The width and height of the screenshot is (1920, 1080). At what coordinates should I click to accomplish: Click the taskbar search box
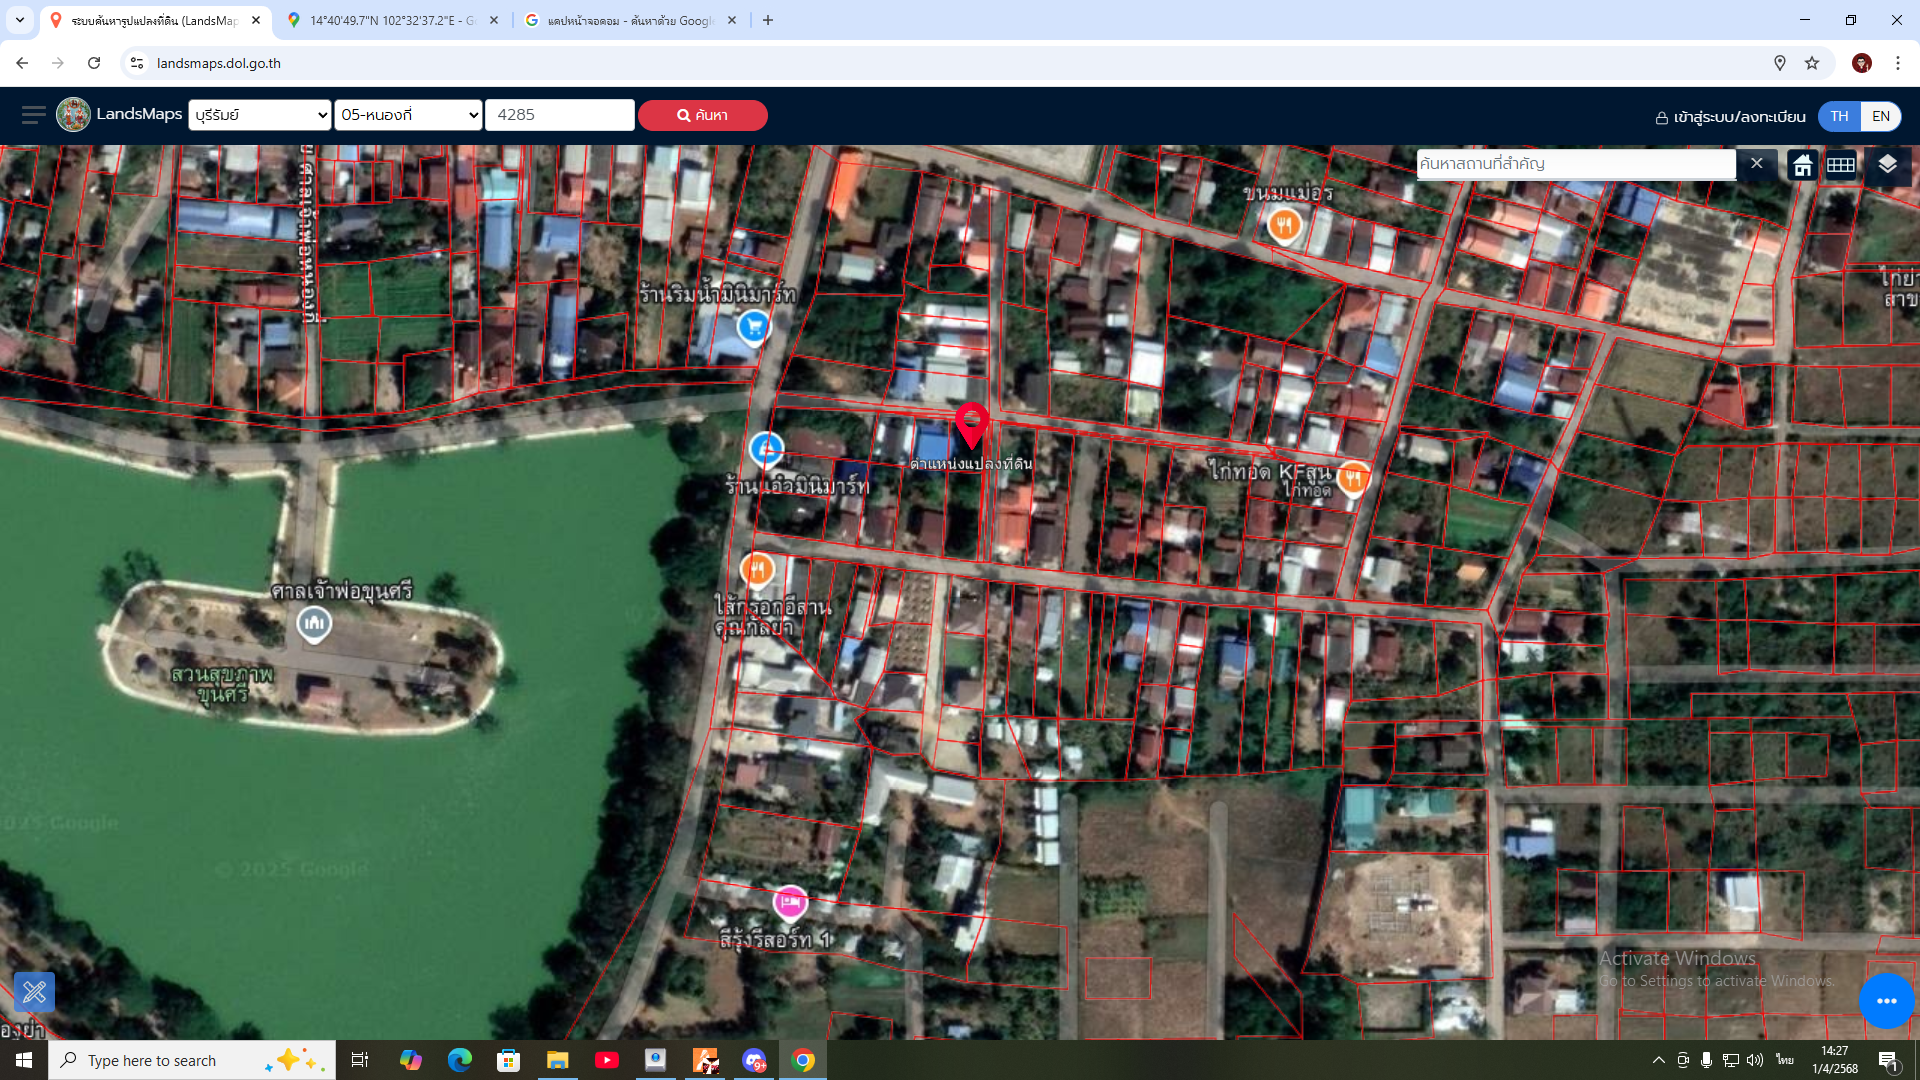point(192,1060)
